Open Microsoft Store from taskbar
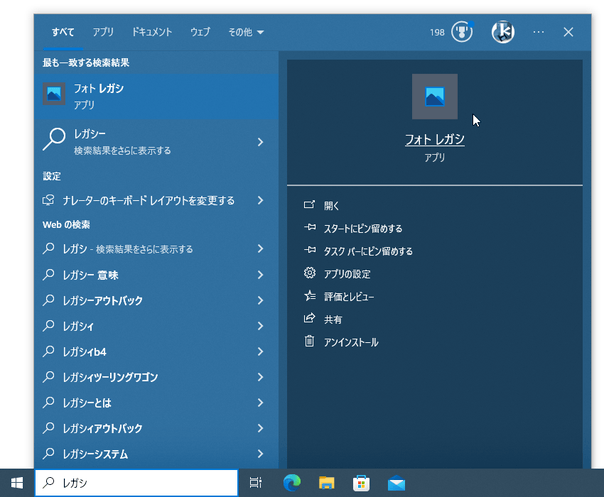The image size is (604, 497). coord(361,483)
